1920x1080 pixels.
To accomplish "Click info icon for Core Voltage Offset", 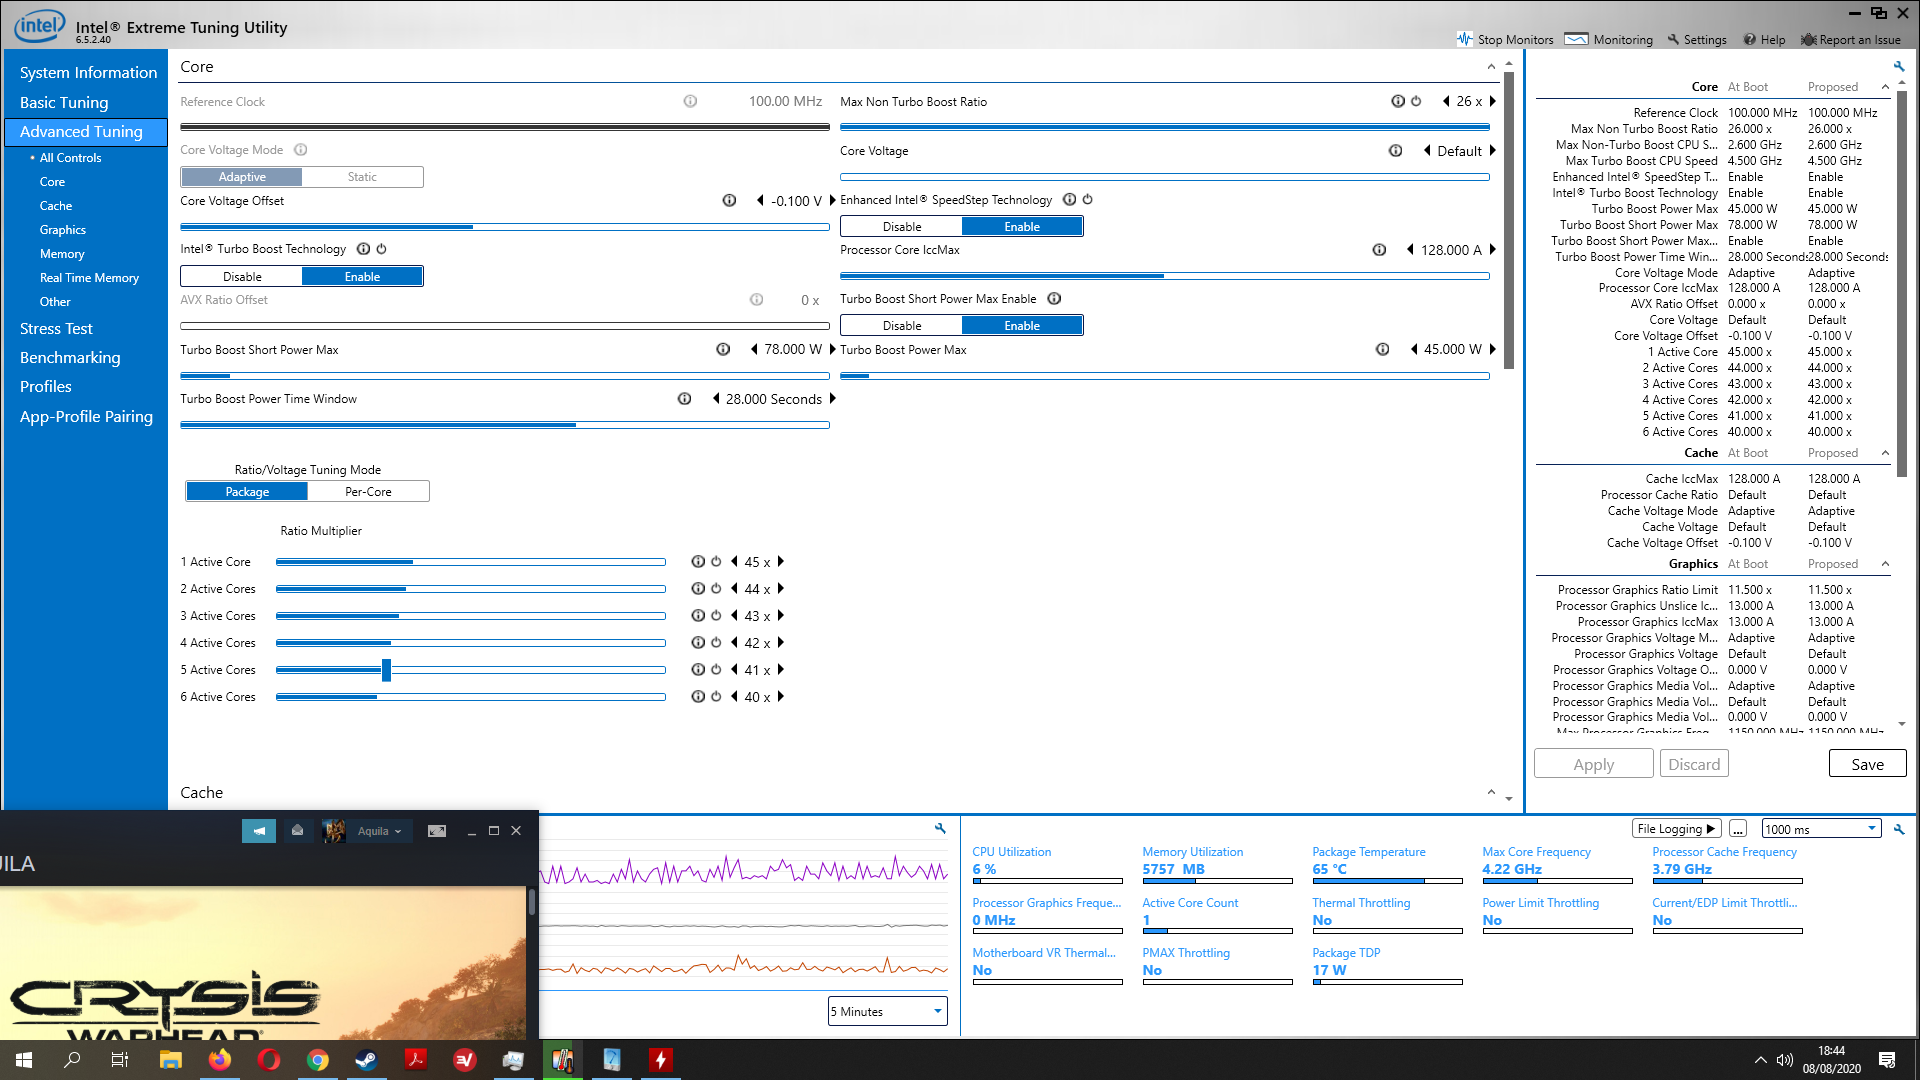I will 729,201.
